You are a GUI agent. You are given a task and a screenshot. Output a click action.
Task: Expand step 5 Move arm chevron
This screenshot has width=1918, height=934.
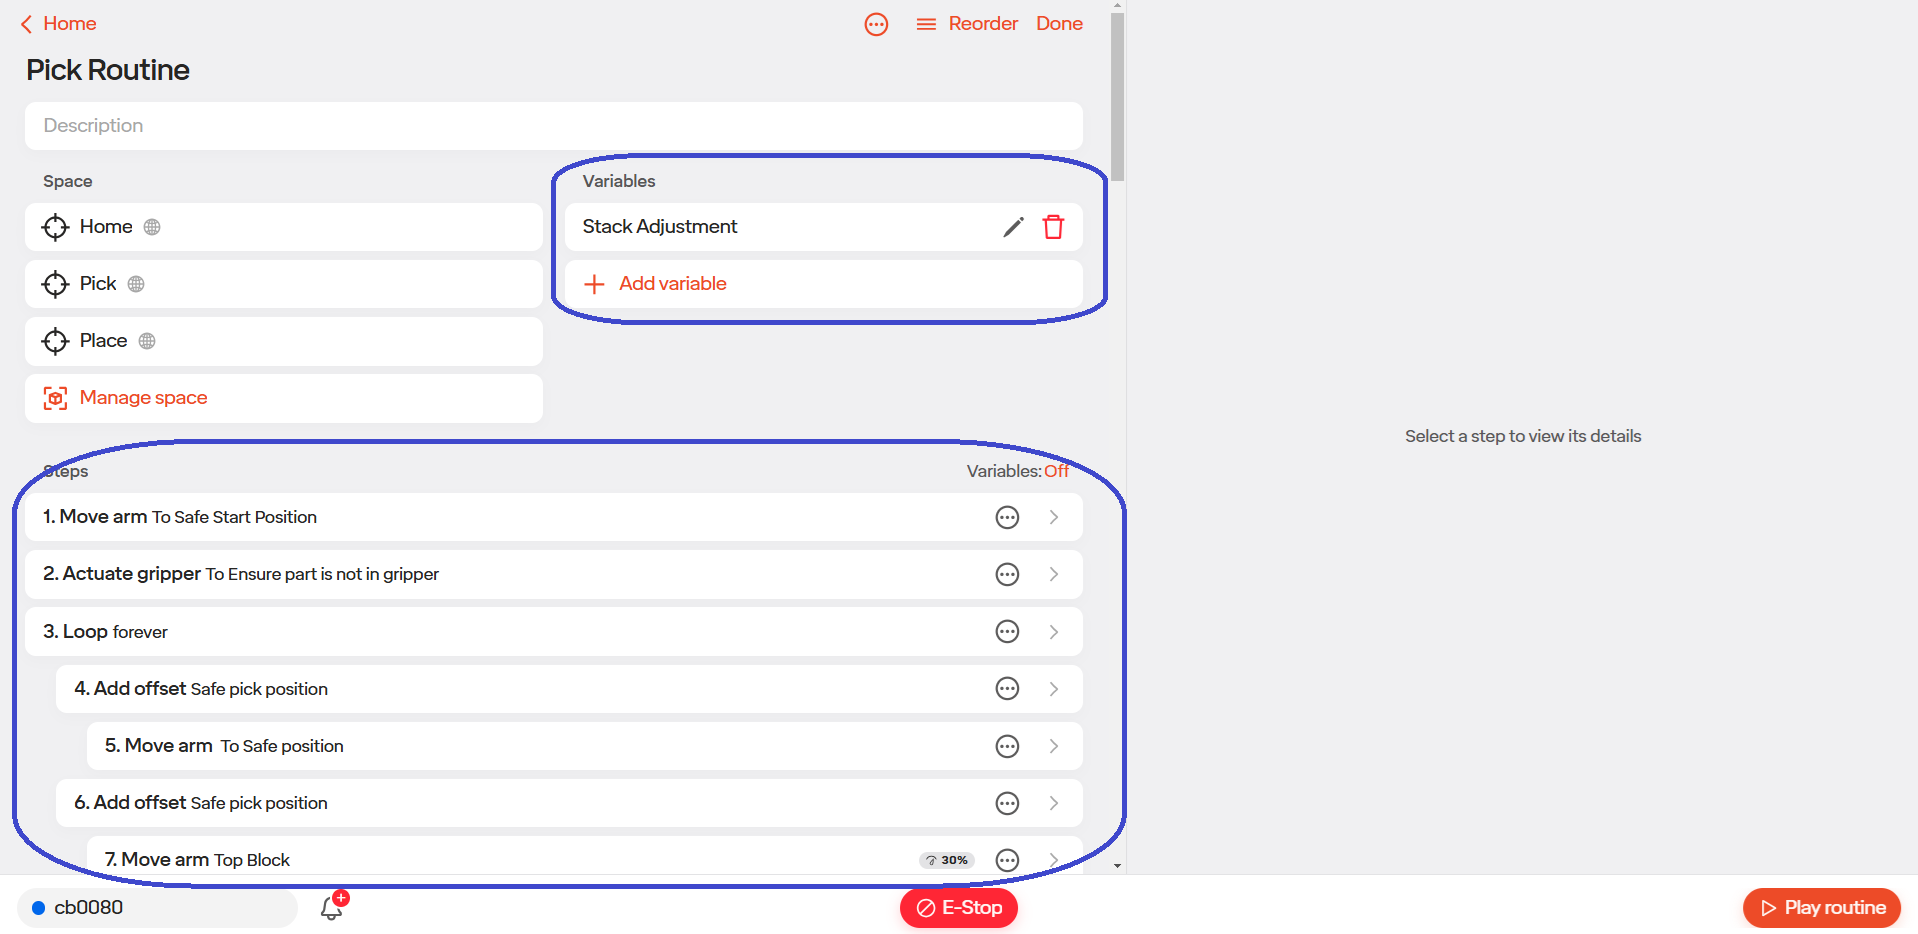pos(1054,746)
